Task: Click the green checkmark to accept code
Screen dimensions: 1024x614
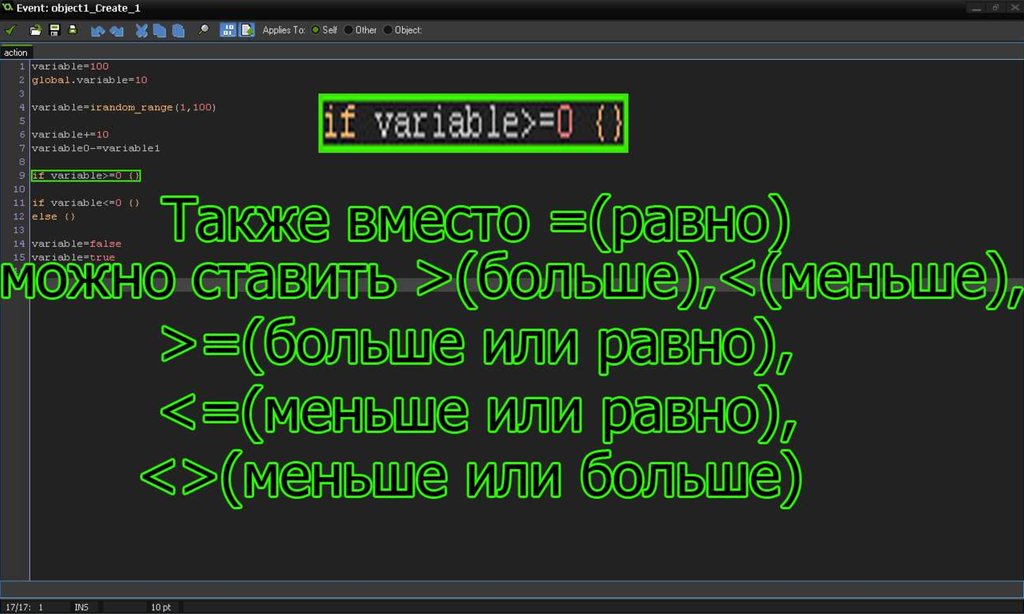Action: (x=11, y=30)
